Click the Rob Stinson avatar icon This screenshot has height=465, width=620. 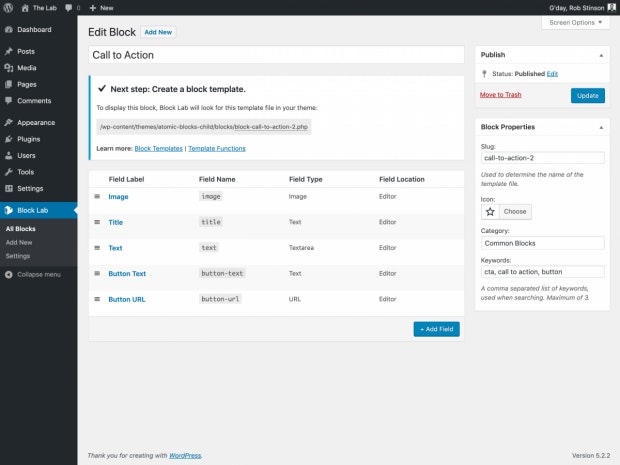[x=611, y=8]
